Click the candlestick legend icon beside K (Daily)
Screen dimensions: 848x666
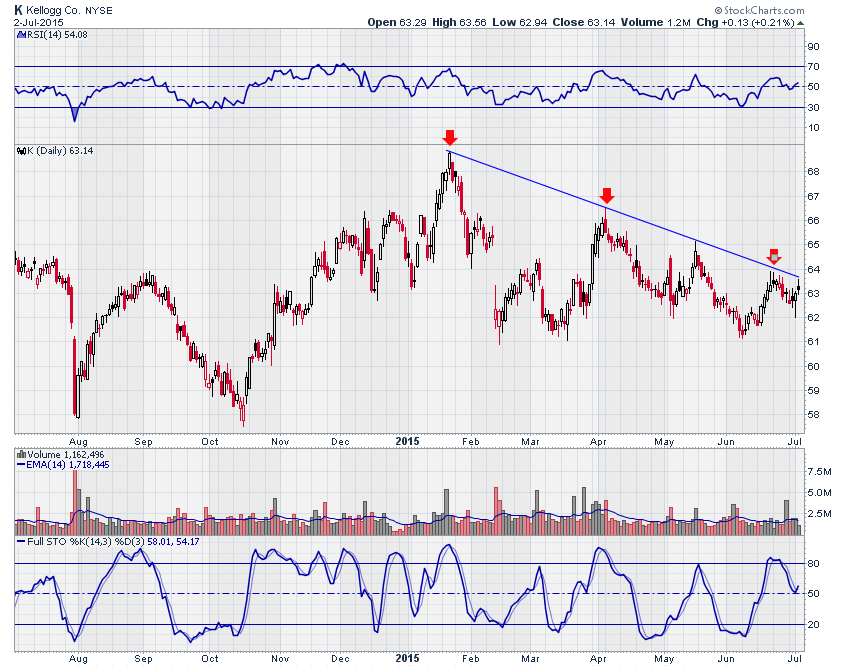point(21,151)
